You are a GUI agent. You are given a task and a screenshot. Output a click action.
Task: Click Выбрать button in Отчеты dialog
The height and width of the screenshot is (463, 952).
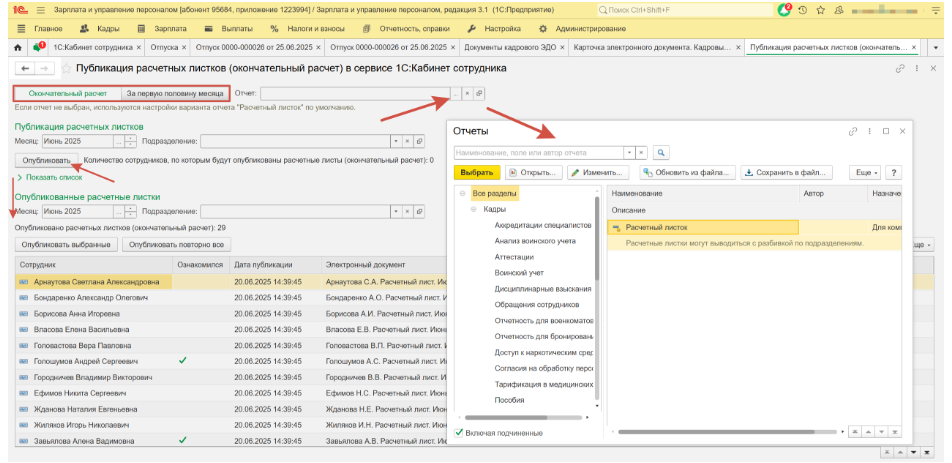[x=477, y=172]
